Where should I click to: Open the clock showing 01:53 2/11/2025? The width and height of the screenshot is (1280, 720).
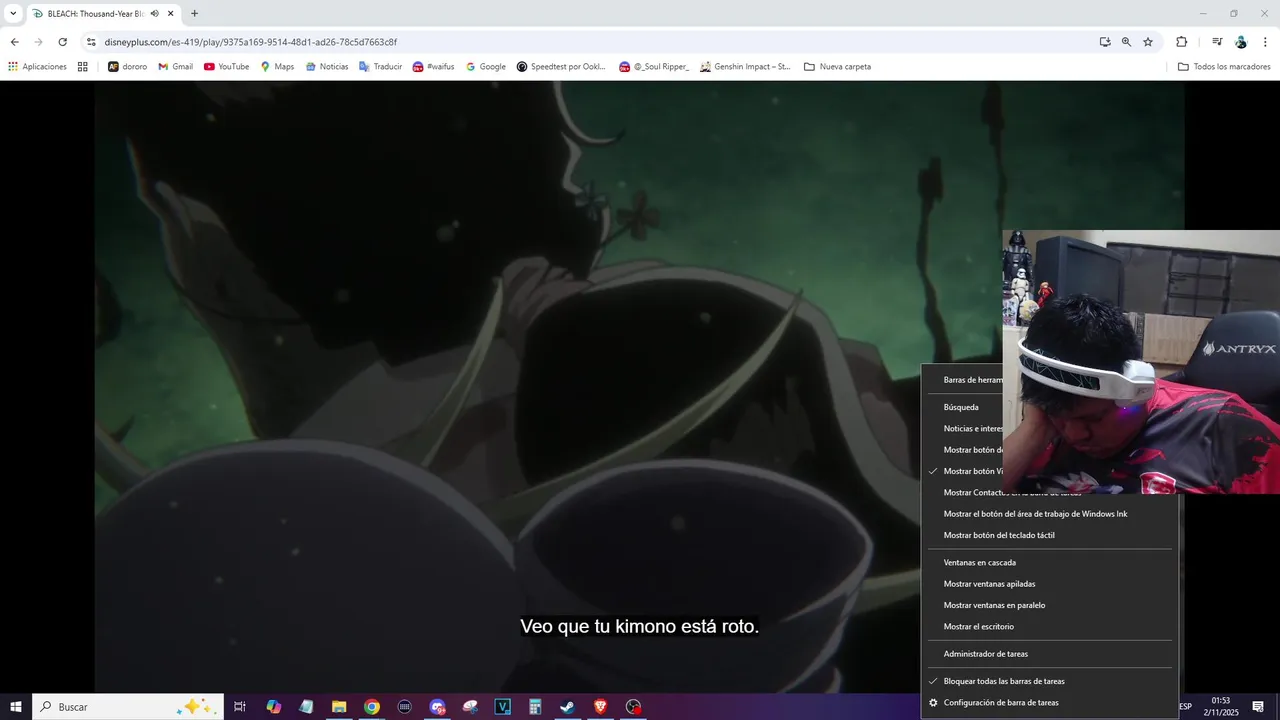click(1220, 707)
